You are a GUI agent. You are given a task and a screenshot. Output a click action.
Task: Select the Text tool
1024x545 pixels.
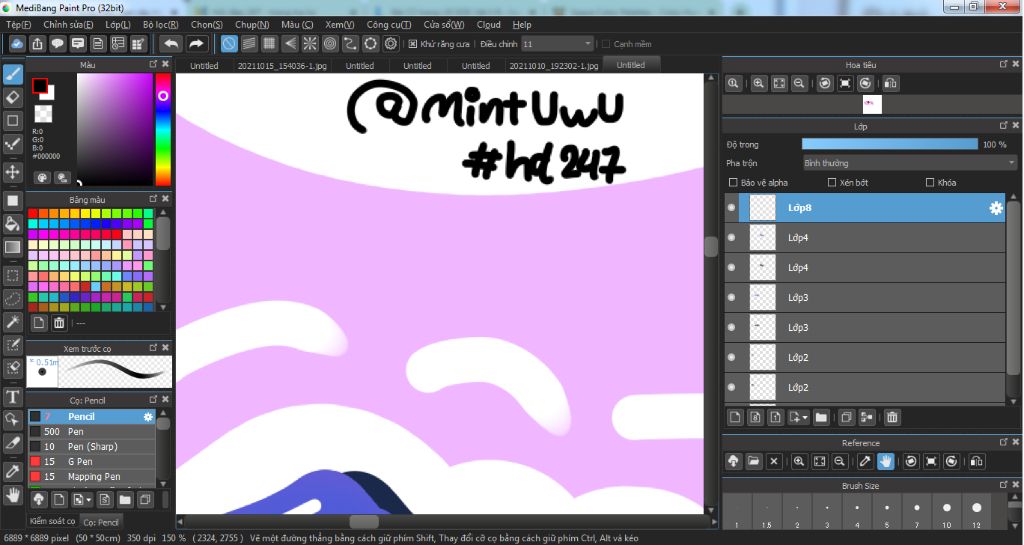(12, 397)
